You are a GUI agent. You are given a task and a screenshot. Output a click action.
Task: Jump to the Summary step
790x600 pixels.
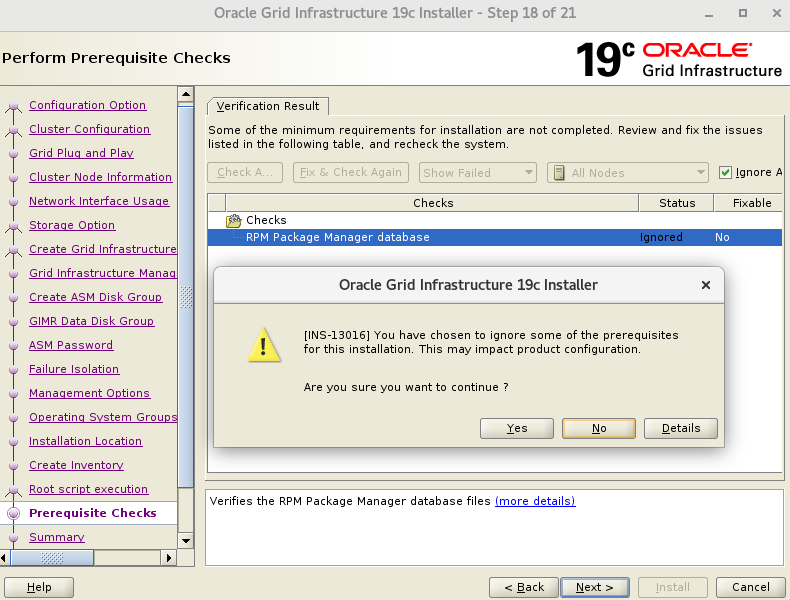pyautogui.click(x=57, y=537)
